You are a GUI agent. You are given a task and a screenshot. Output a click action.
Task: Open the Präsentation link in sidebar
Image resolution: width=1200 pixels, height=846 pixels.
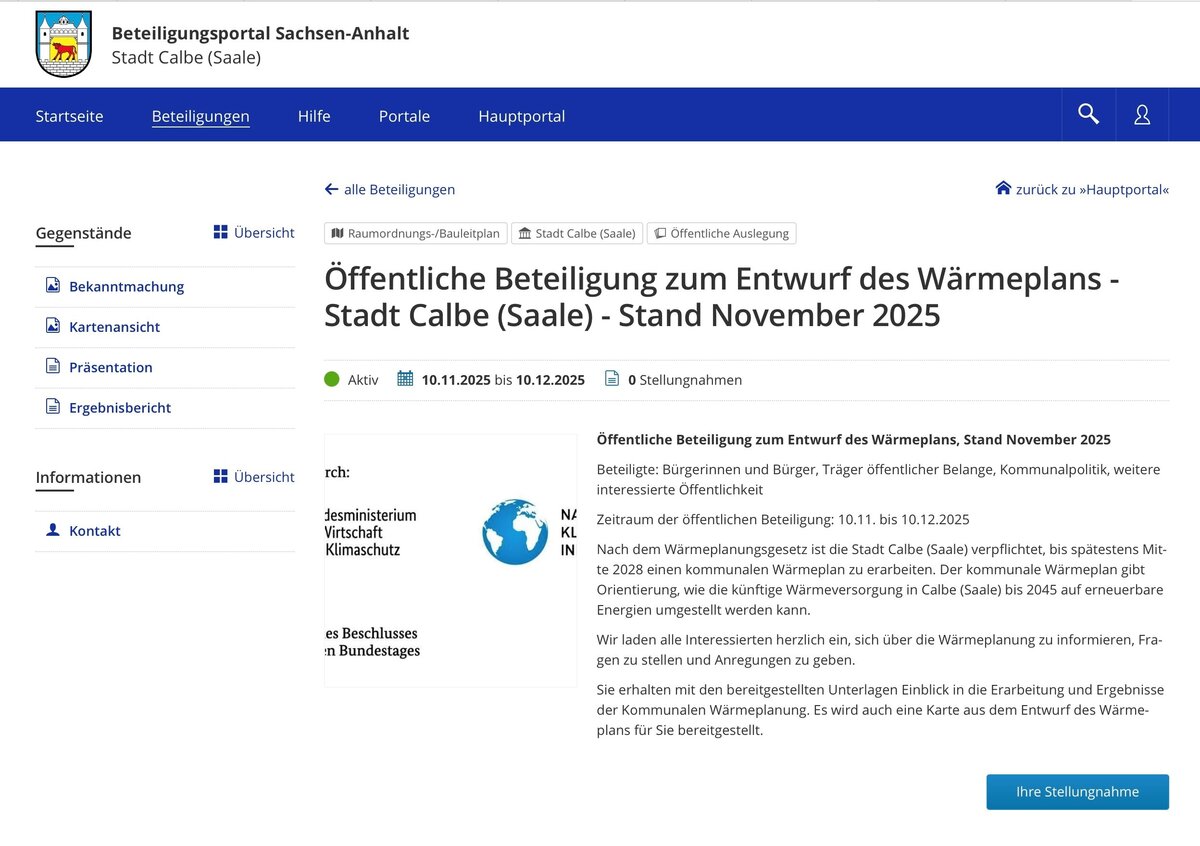click(x=110, y=367)
